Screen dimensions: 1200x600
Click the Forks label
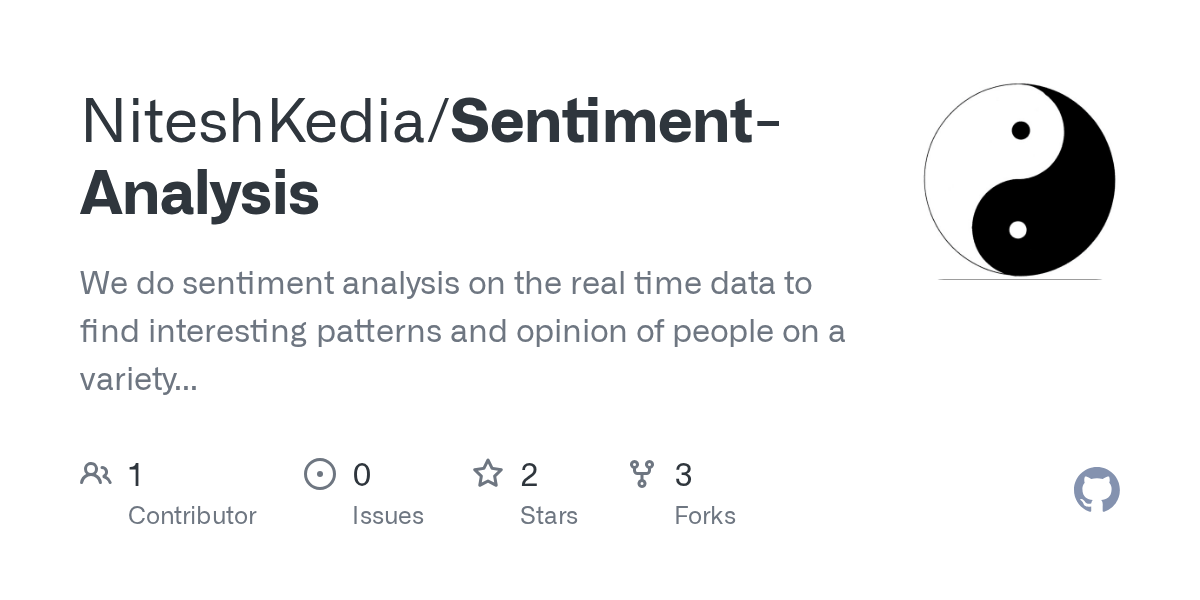[x=705, y=516]
